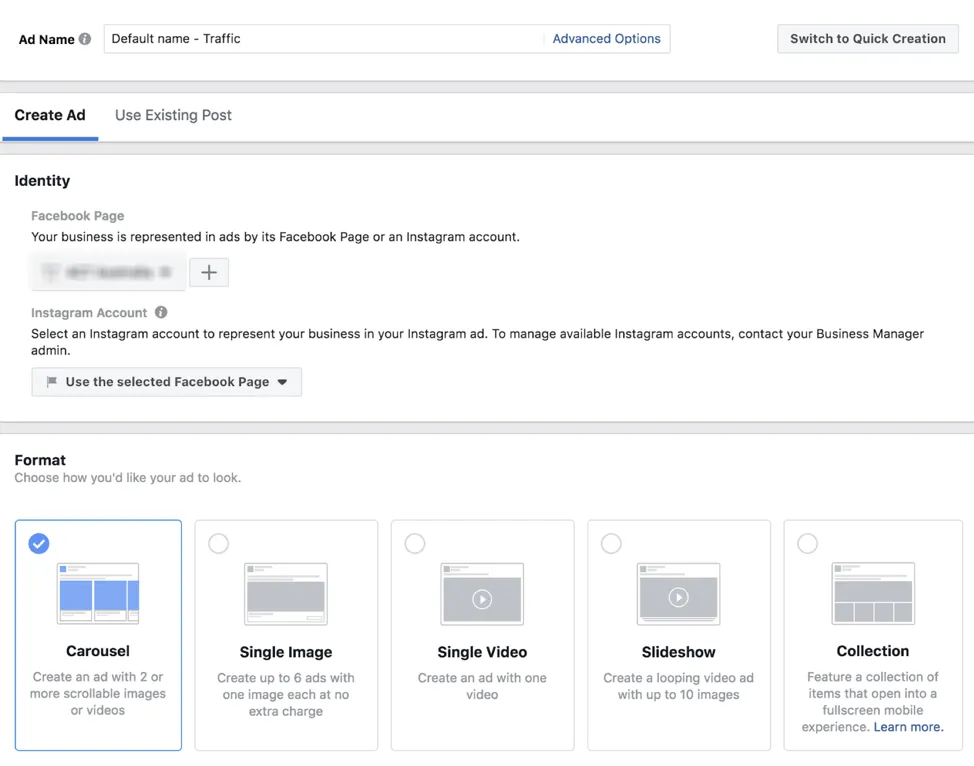The height and width of the screenshot is (766, 974).
Task: Click the plus button to add a Facebook Page
Action: click(209, 271)
